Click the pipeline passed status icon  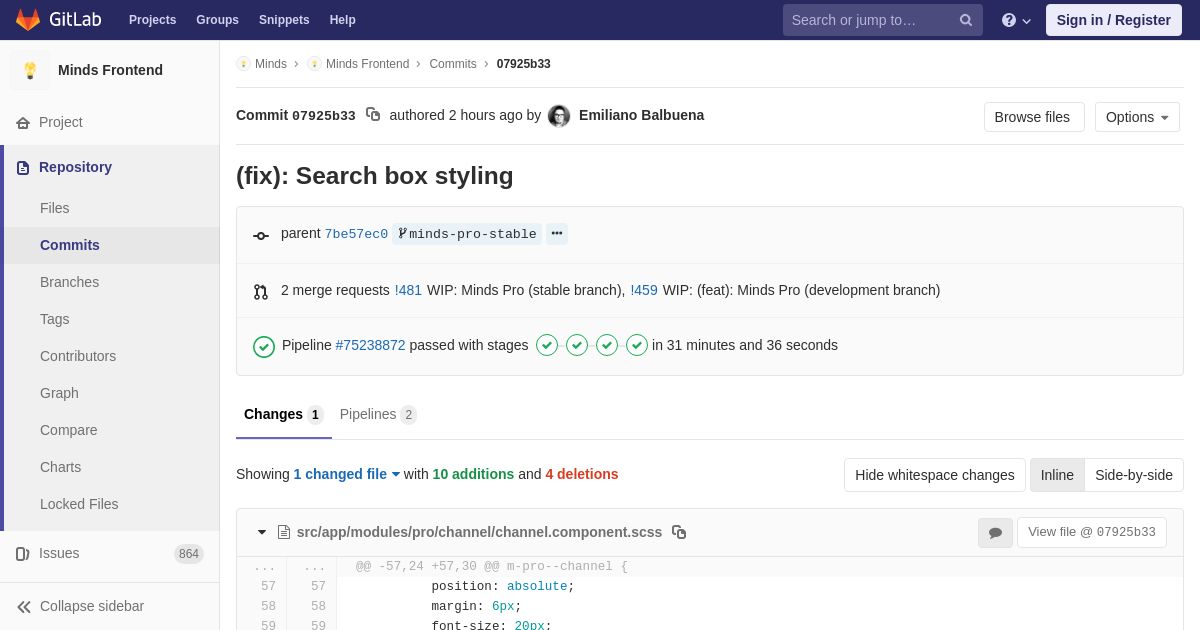[x=264, y=346]
